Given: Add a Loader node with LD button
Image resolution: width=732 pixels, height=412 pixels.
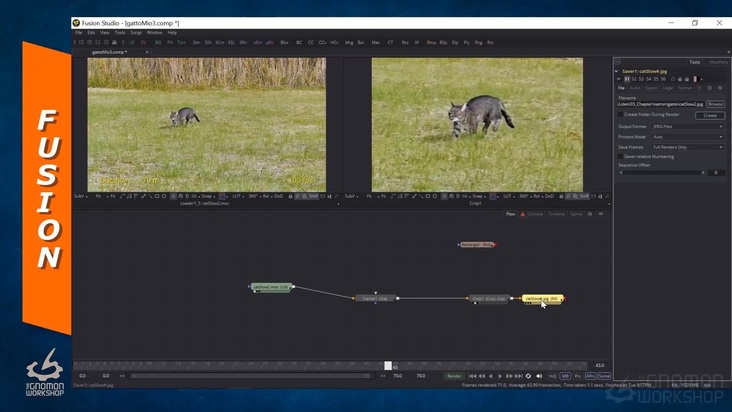Looking at the screenshot, I should click(132, 42).
